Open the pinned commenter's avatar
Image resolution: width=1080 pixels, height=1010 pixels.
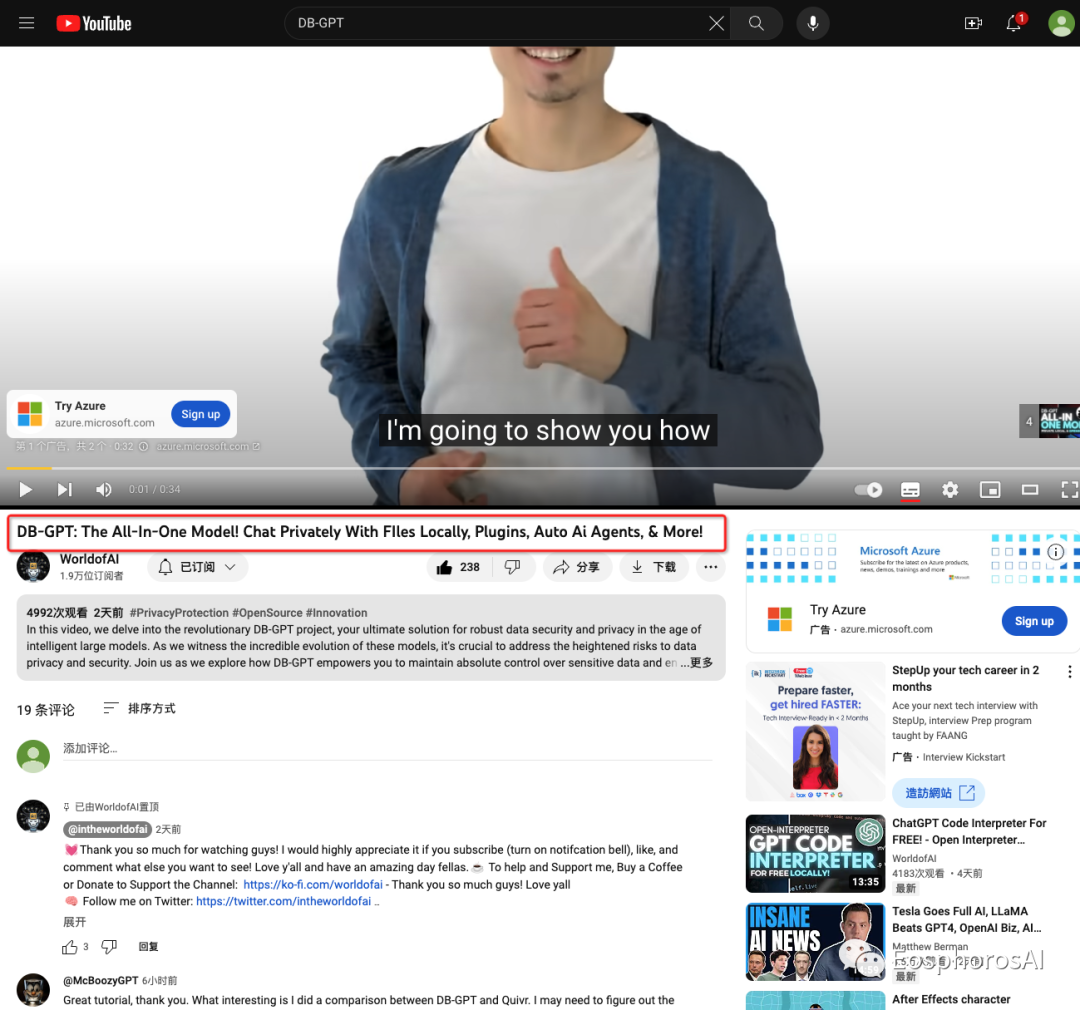point(33,816)
